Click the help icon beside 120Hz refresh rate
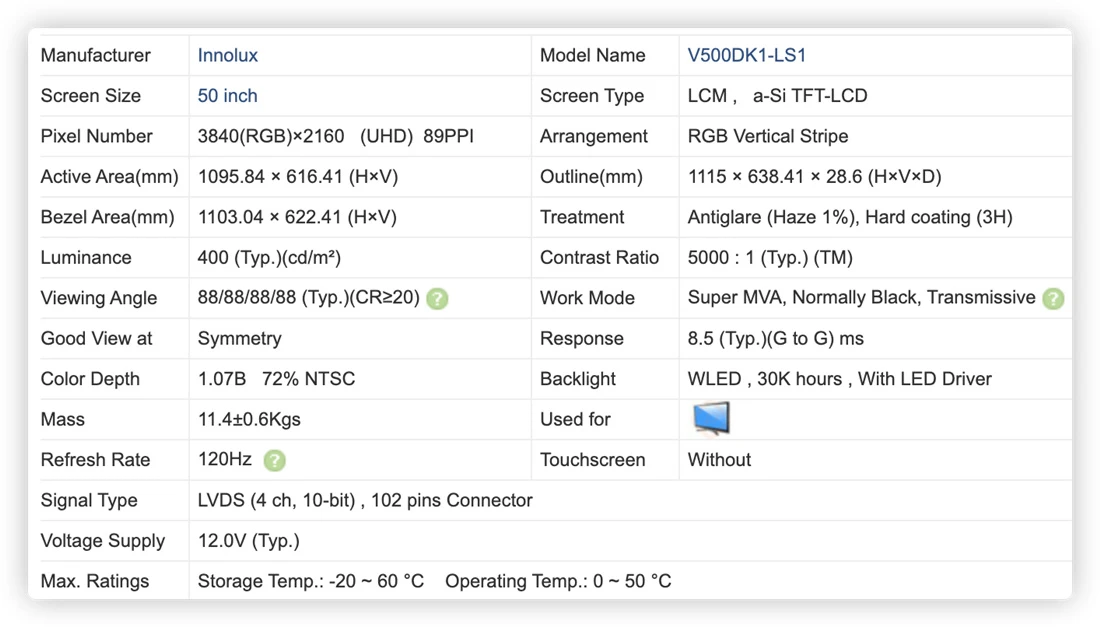Screen dimensions: 1100x627 (x=274, y=461)
